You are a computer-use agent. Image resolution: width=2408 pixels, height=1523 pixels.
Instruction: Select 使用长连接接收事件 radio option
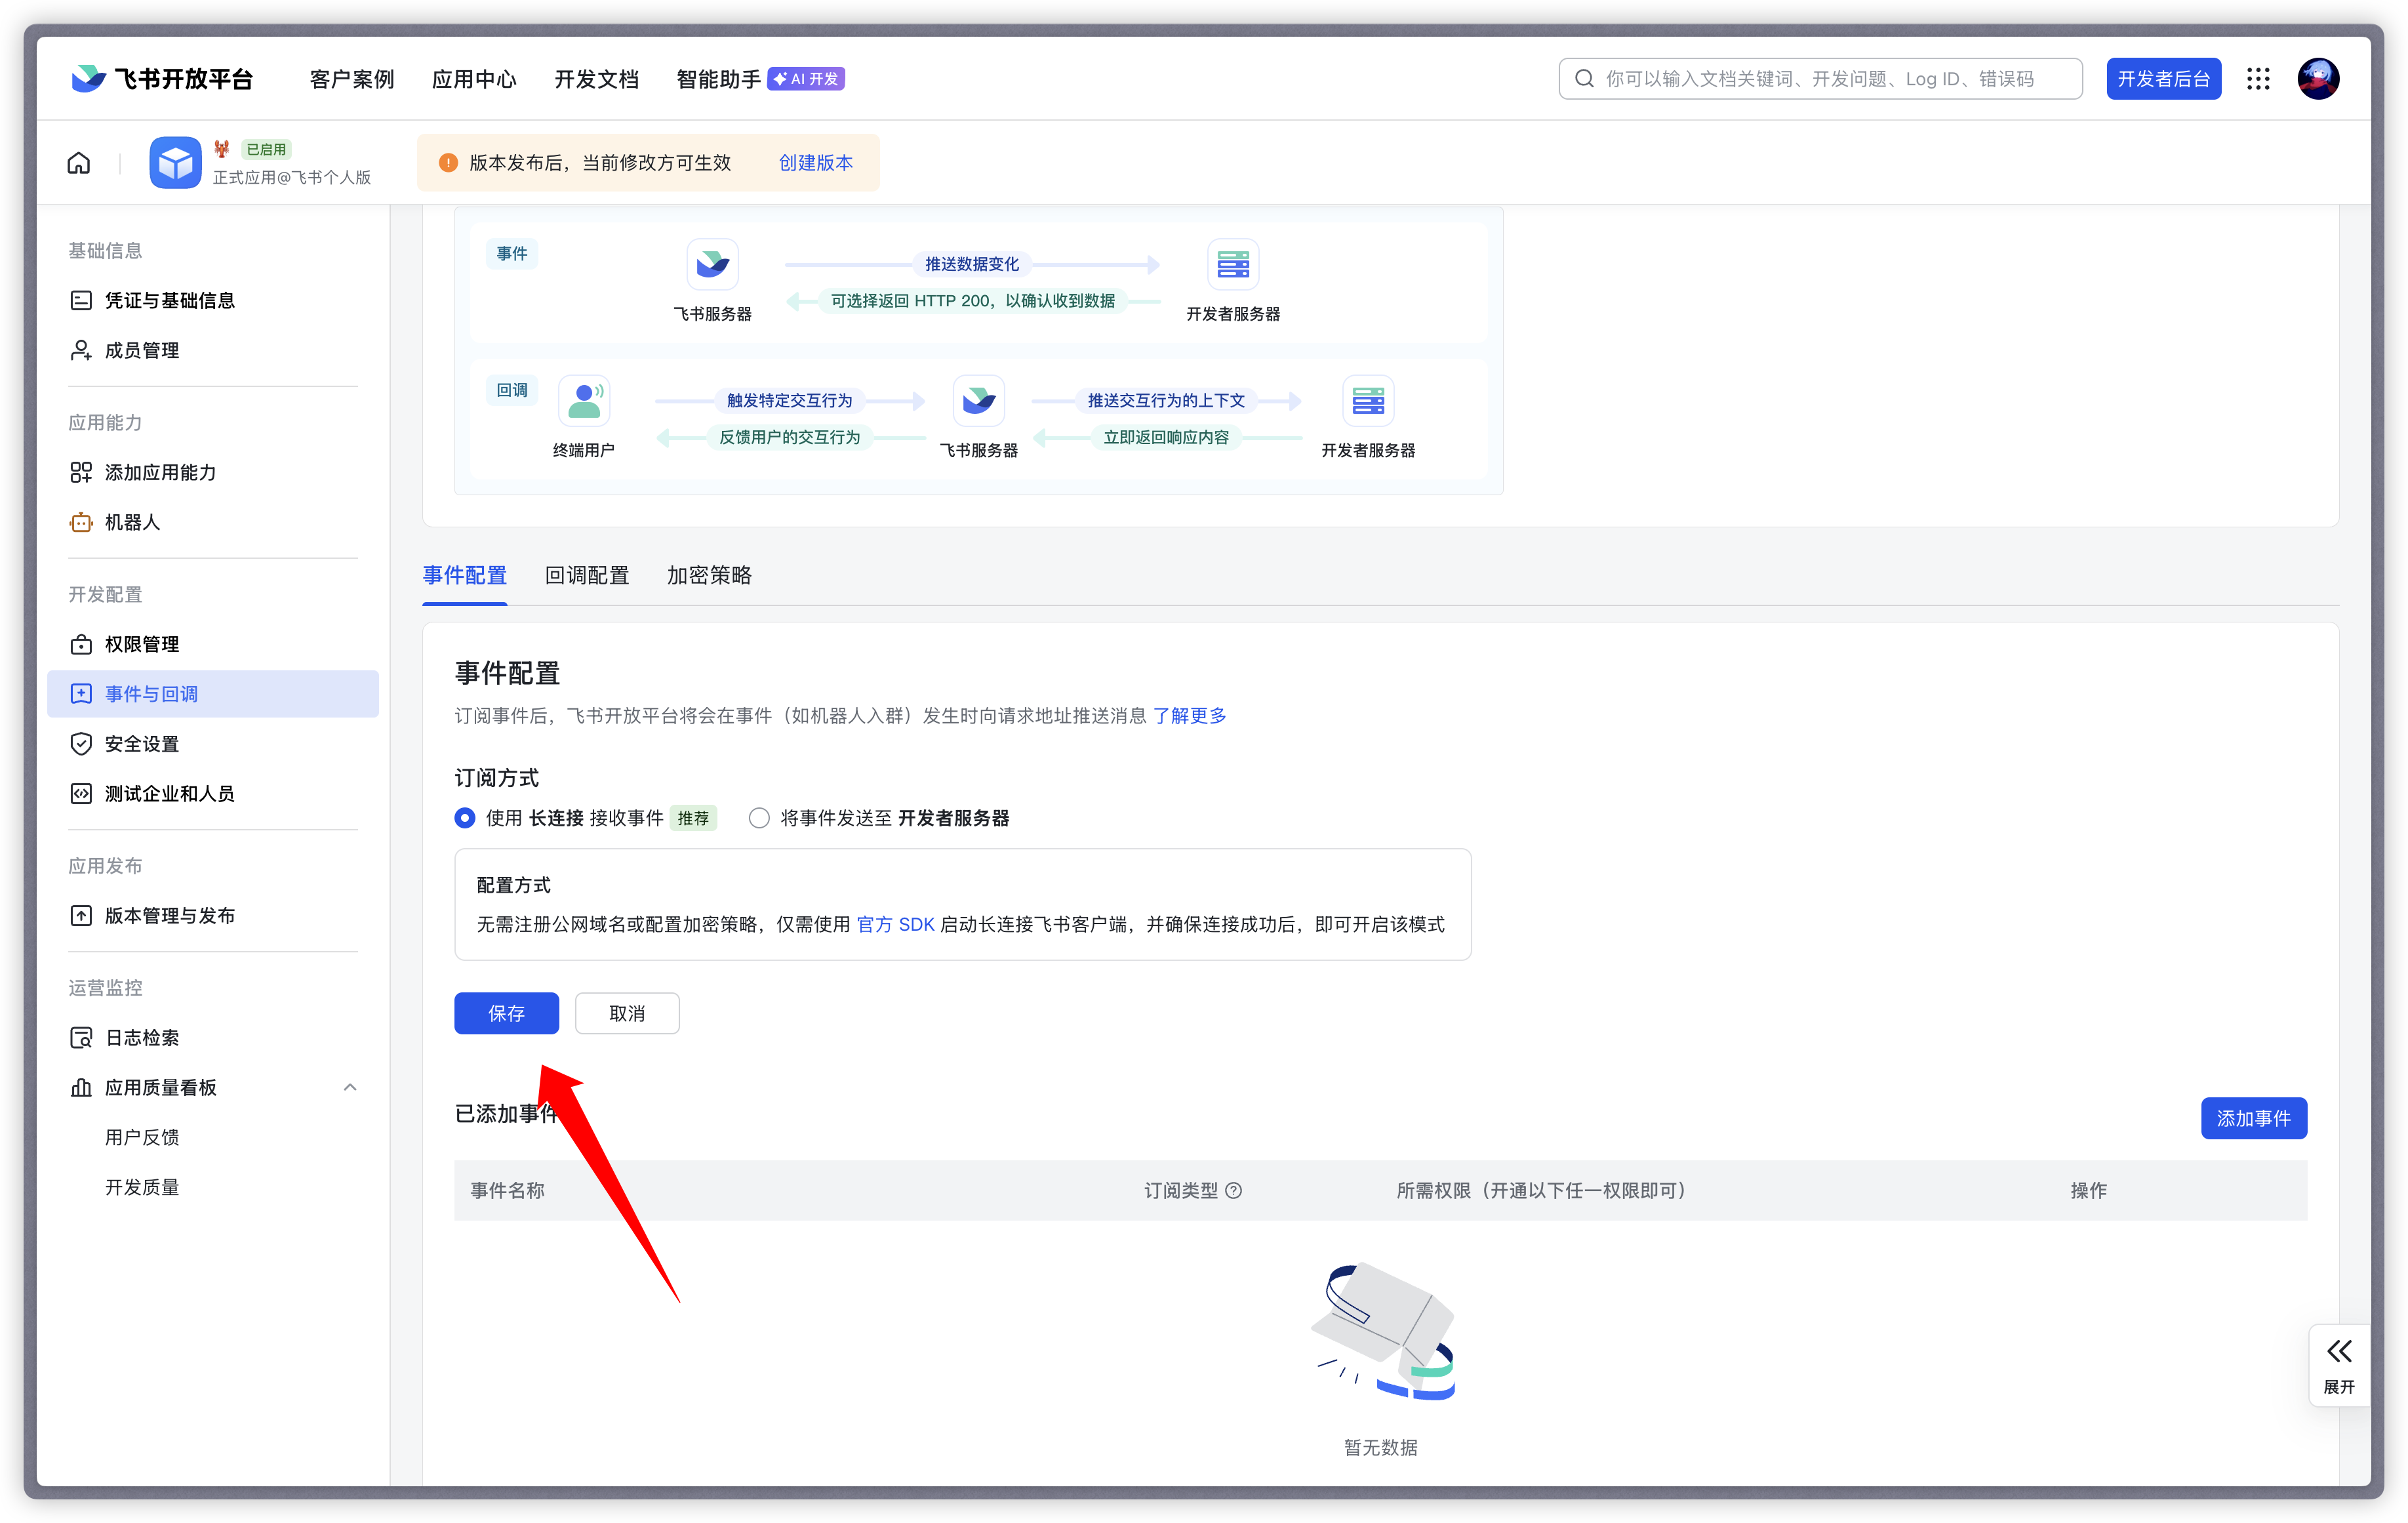(x=465, y=818)
